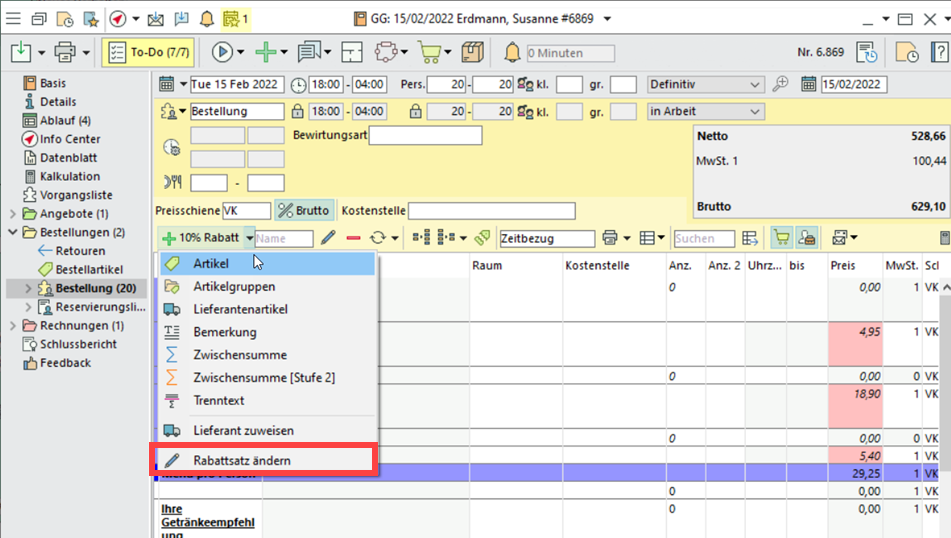Click the printer icon in the main toolbar
This screenshot has width=951, height=538.
point(66,52)
